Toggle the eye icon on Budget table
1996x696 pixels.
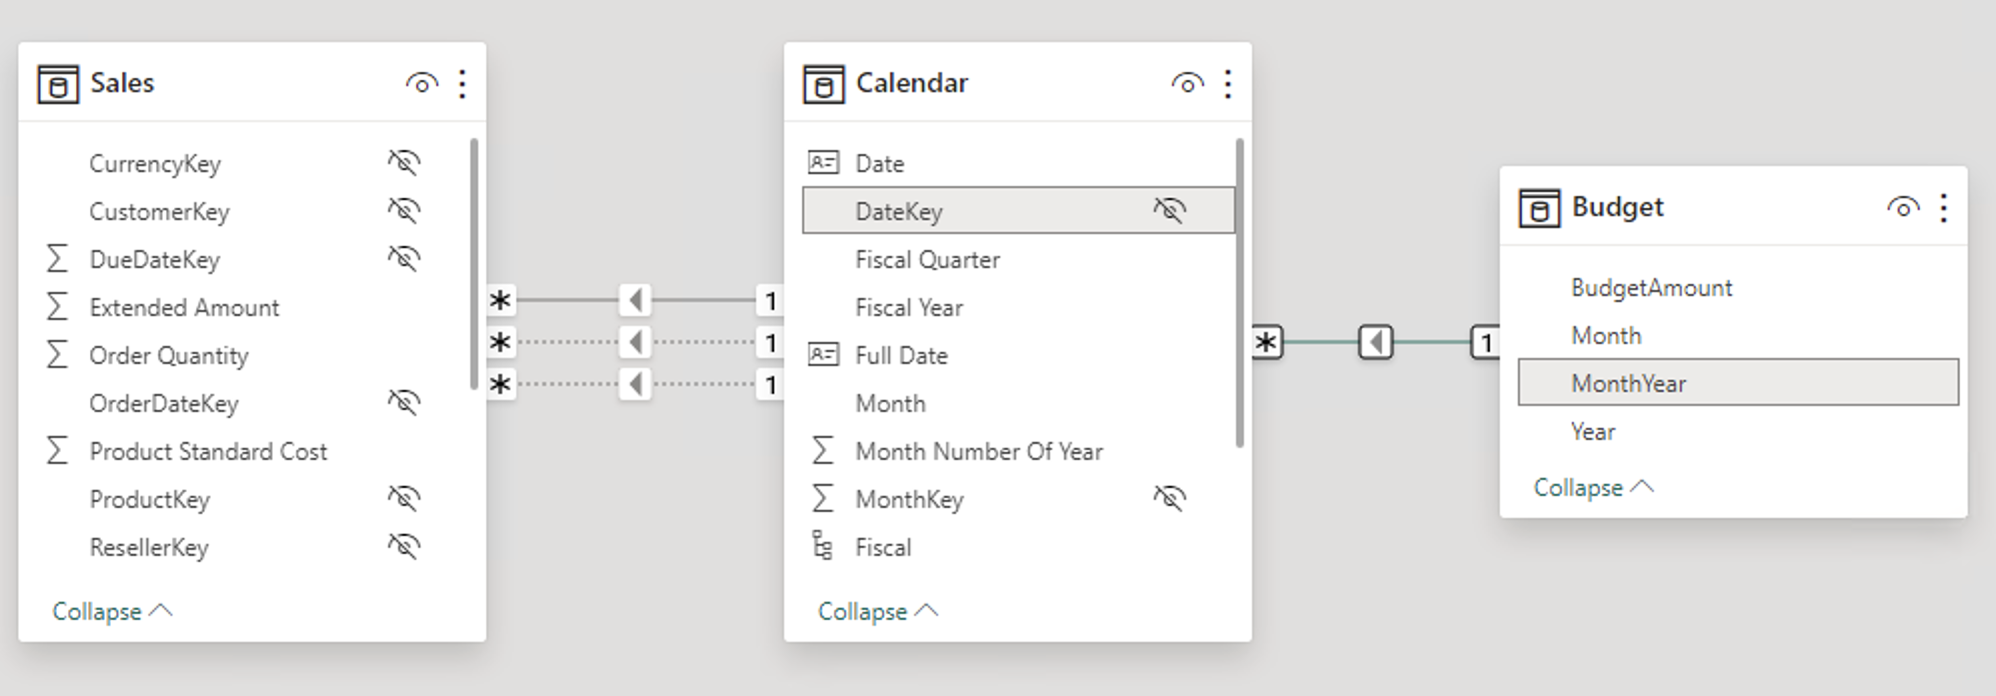click(1904, 208)
